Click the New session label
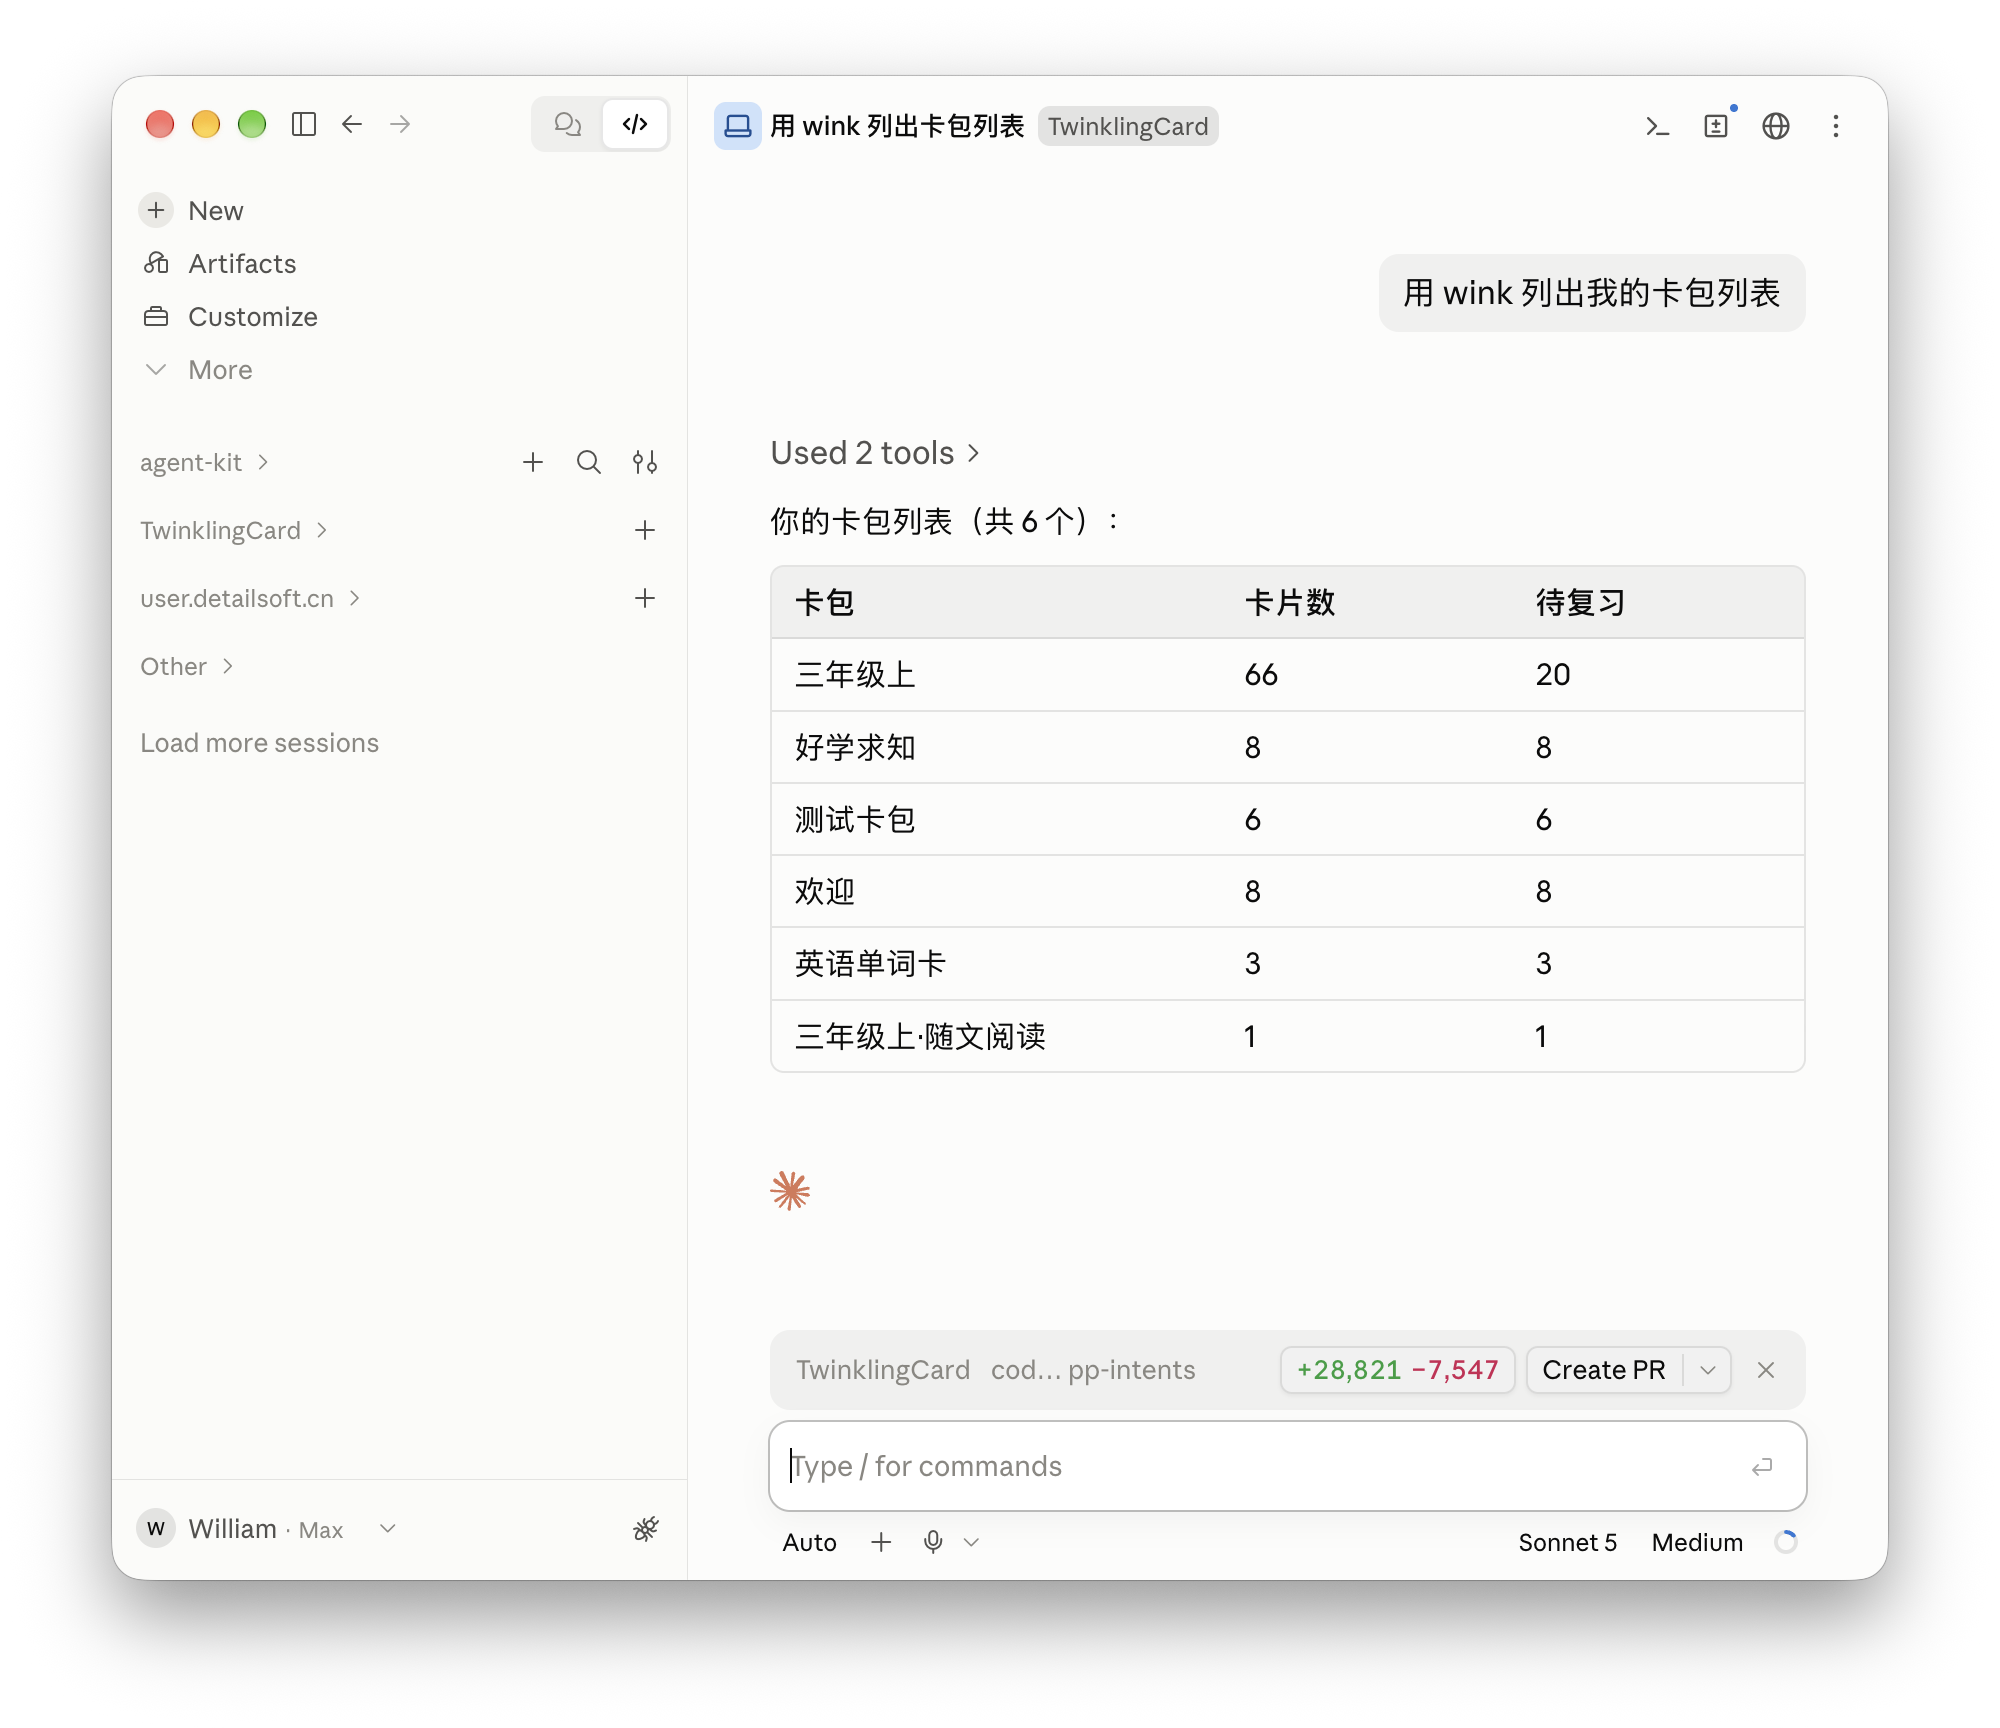Screen dimensions: 2000x1728 [216, 211]
